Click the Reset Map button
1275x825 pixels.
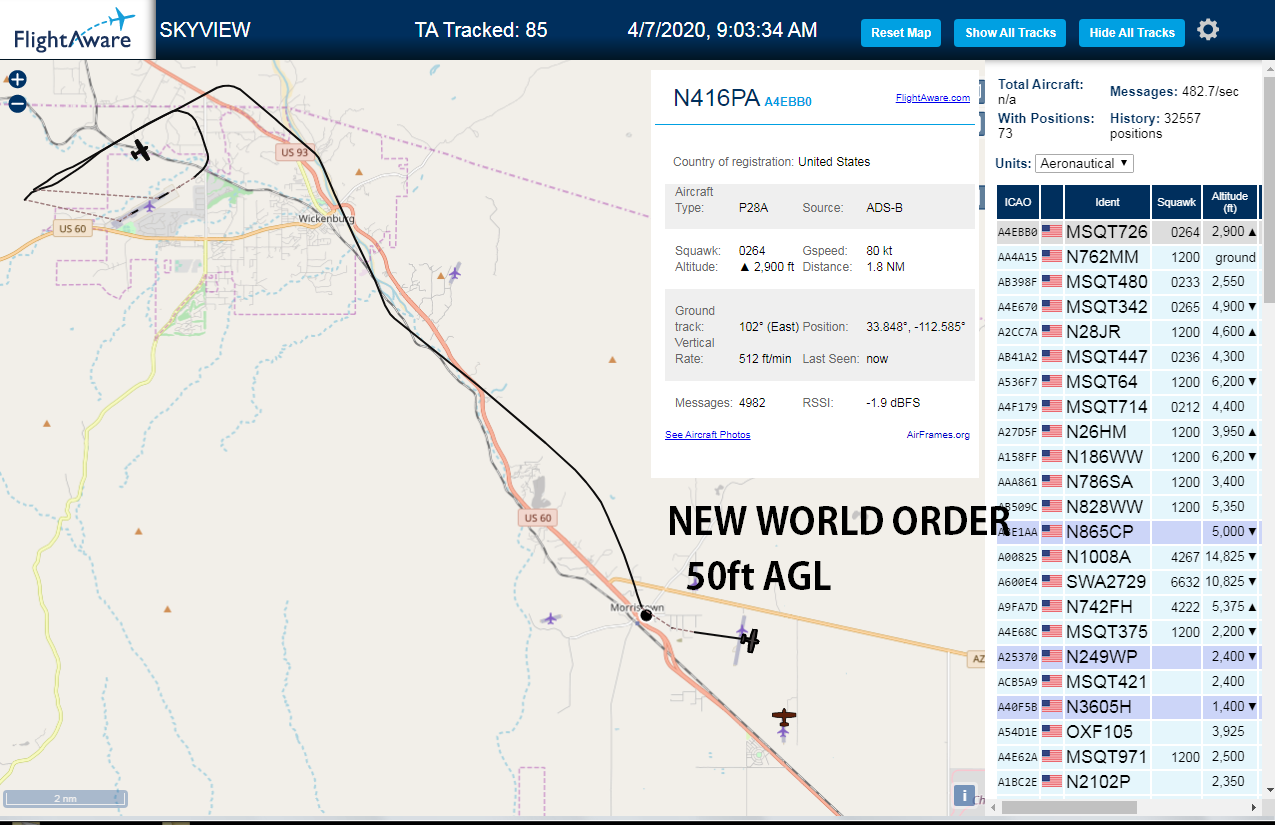coord(901,33)
